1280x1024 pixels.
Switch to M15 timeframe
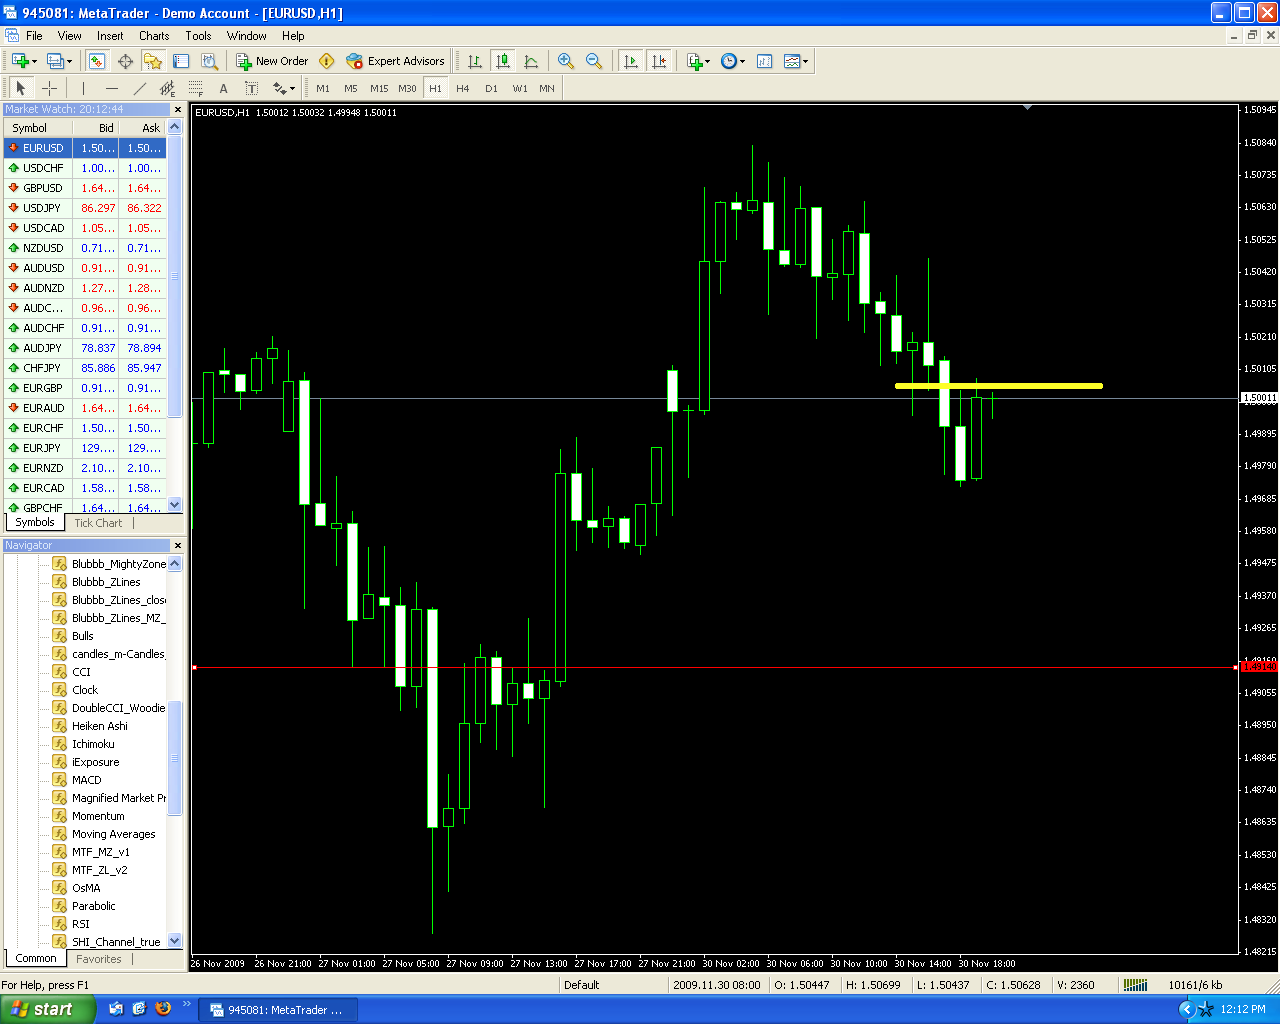[379, 88]
